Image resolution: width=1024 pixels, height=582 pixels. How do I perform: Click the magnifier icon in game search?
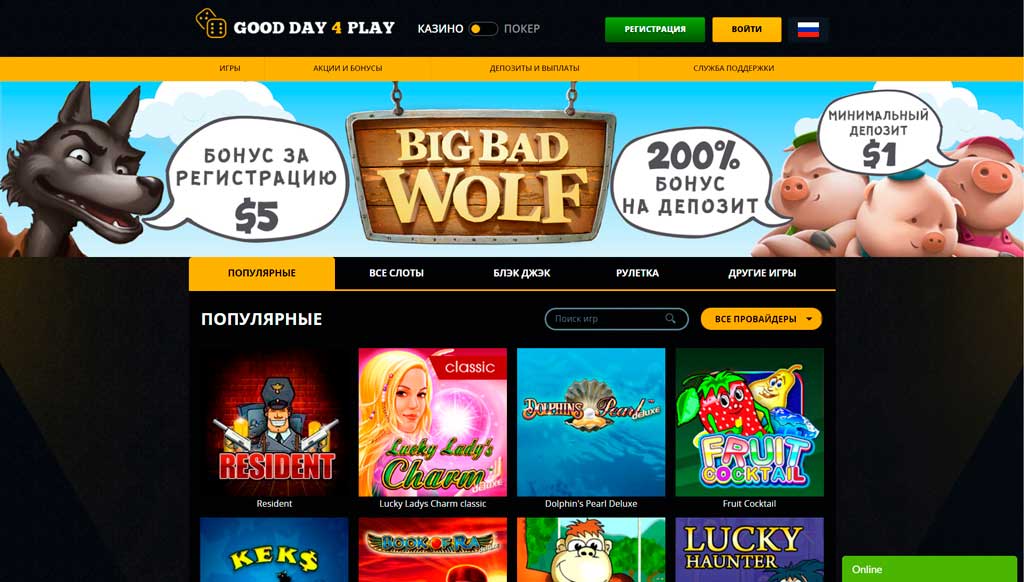tap(670, 319)
